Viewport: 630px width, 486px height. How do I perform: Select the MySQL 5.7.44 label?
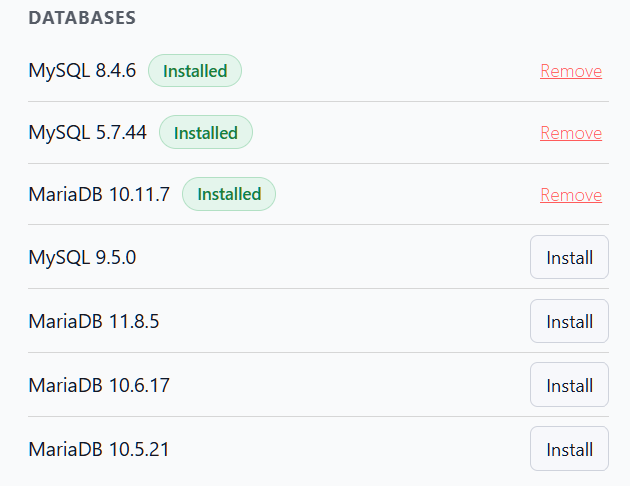pos(88,133)
